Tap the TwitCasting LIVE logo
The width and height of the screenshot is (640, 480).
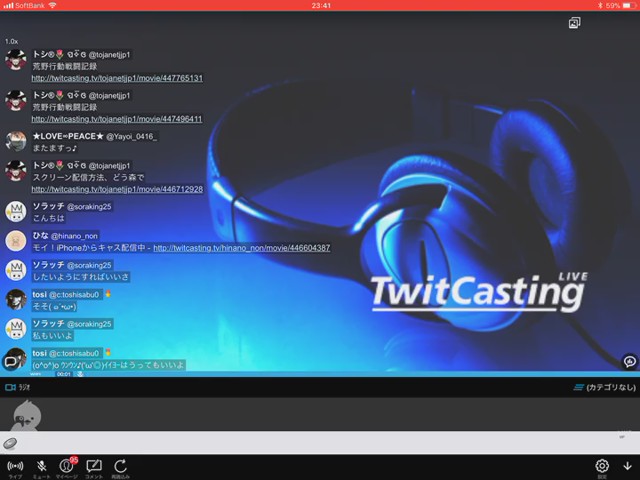coord(480,291)
